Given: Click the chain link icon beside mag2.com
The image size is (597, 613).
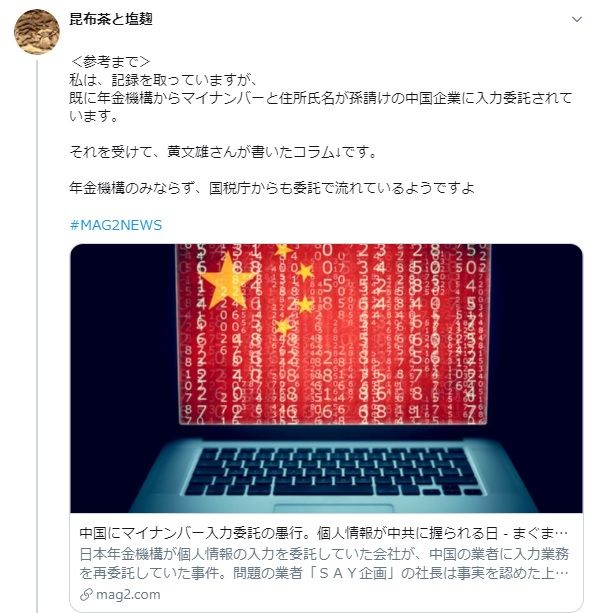Looking at the screenshot, I should pyautogui.click(x=86, y=595).
